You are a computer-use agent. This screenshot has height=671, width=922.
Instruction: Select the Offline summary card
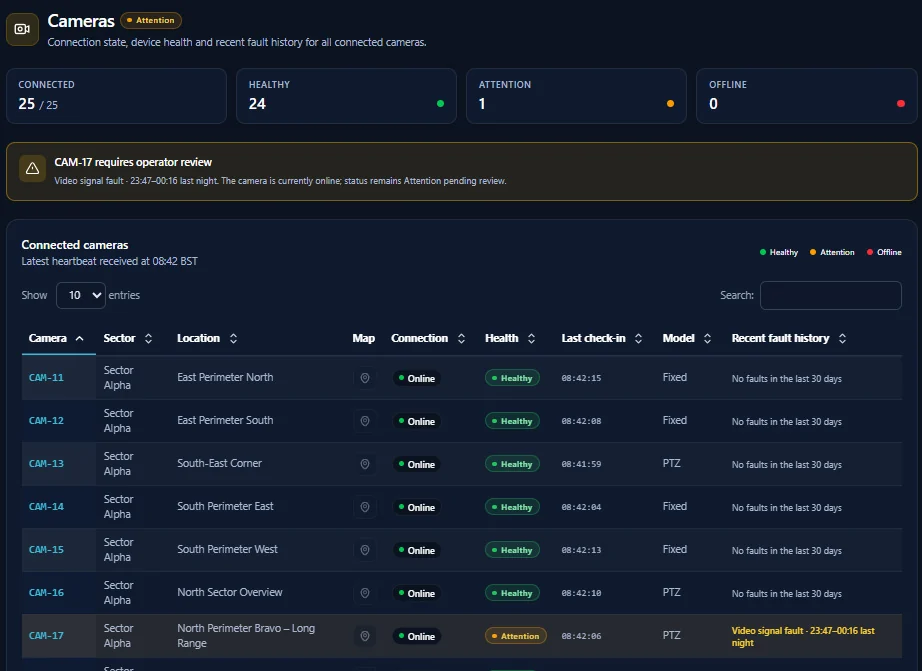[807, 96]
